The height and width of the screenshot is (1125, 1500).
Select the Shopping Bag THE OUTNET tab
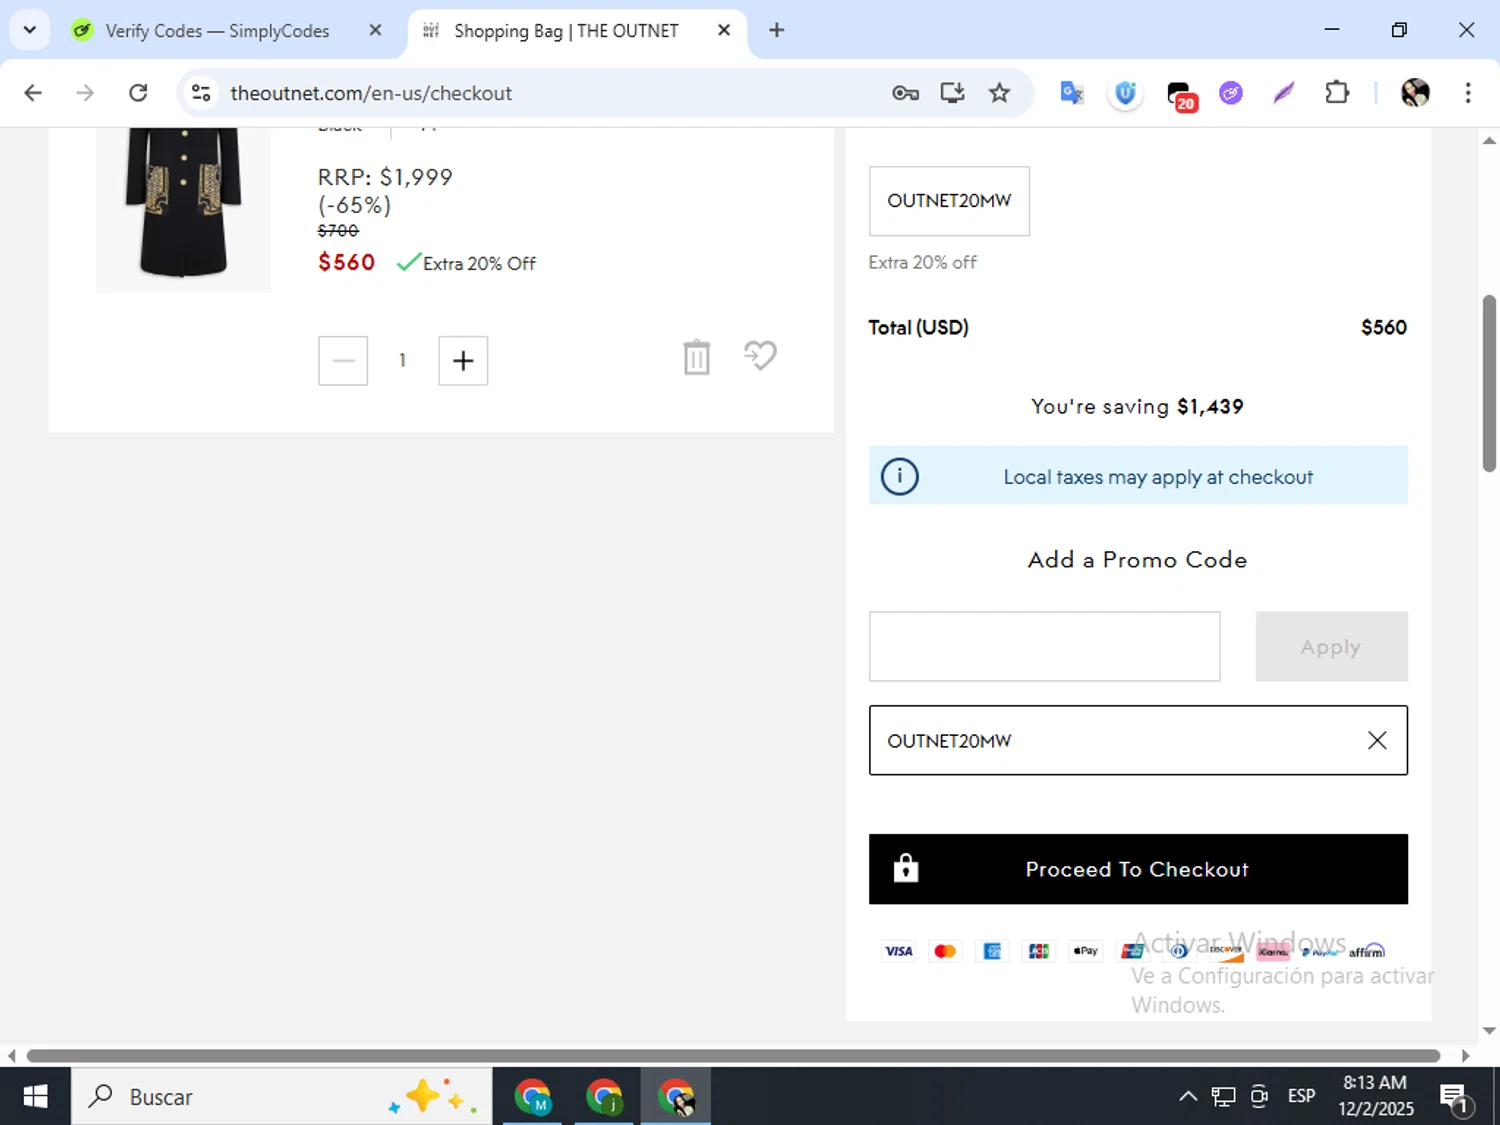point(565,31)
